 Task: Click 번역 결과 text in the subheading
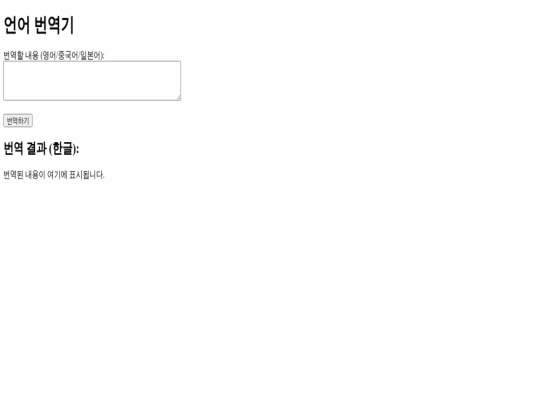point(25,148)
